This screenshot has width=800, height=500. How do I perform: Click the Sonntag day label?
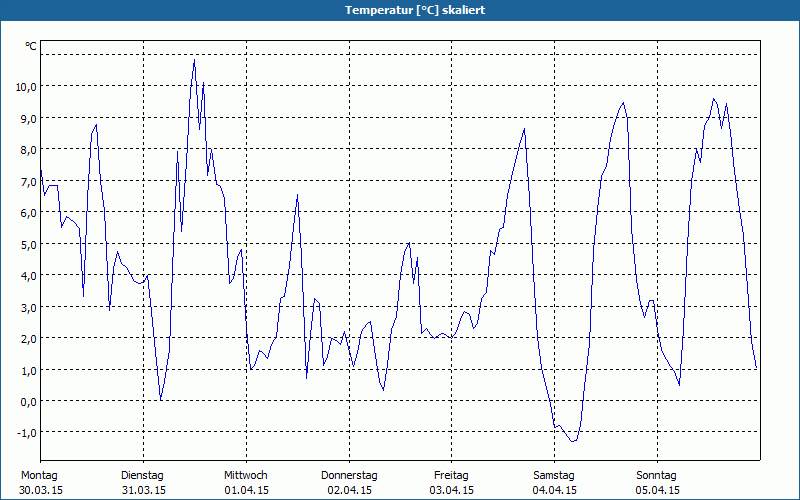click(657, 475)
